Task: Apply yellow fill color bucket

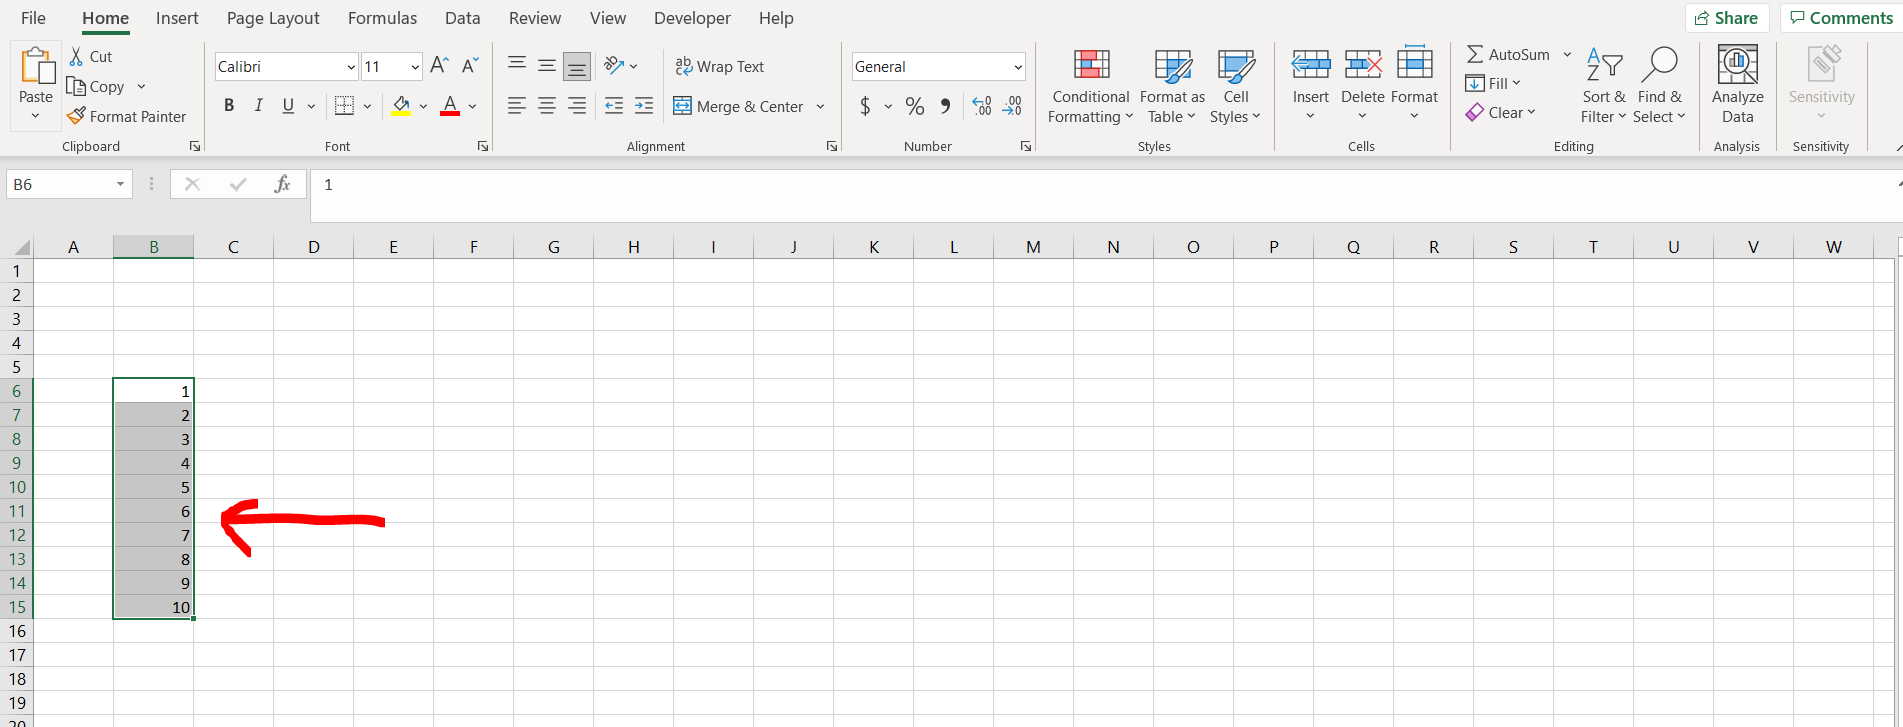Action: [401, 105]
